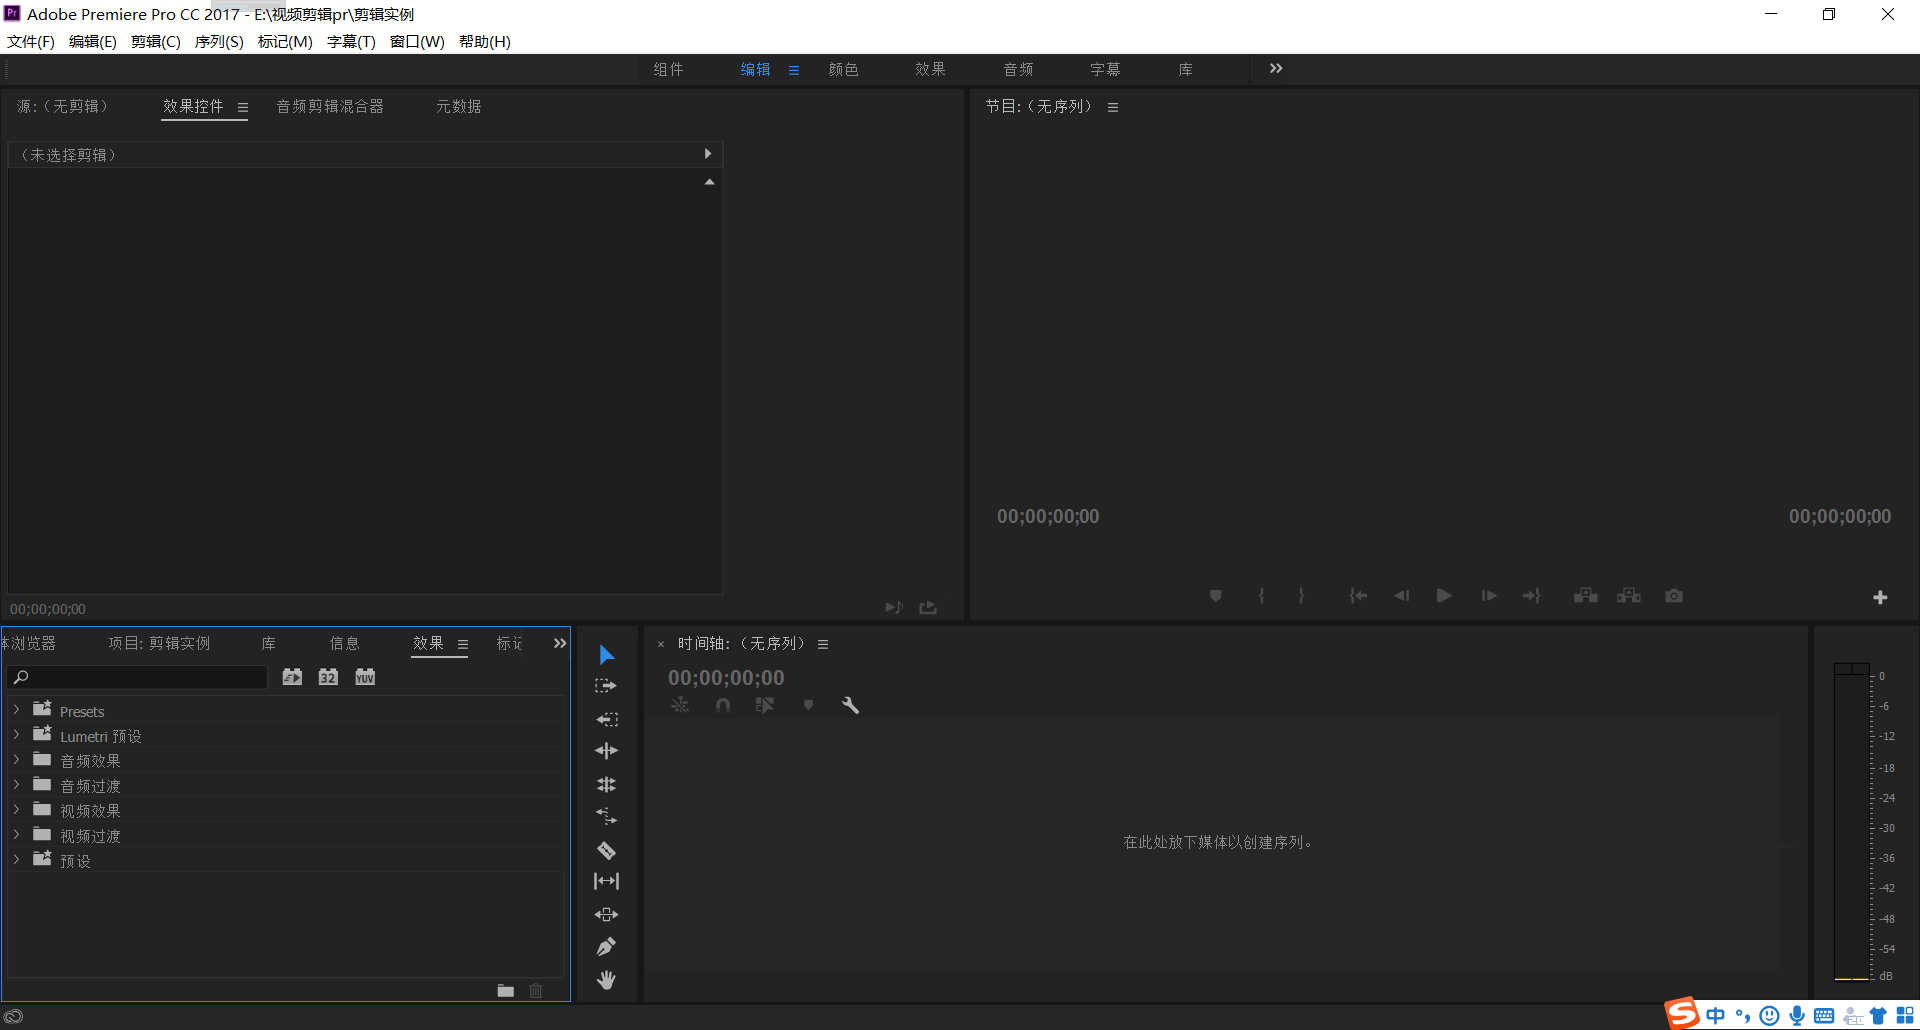Toggle the 32-bit Color effects filter
This screenshot has width=1920, height=1030.
click(328, 677)
